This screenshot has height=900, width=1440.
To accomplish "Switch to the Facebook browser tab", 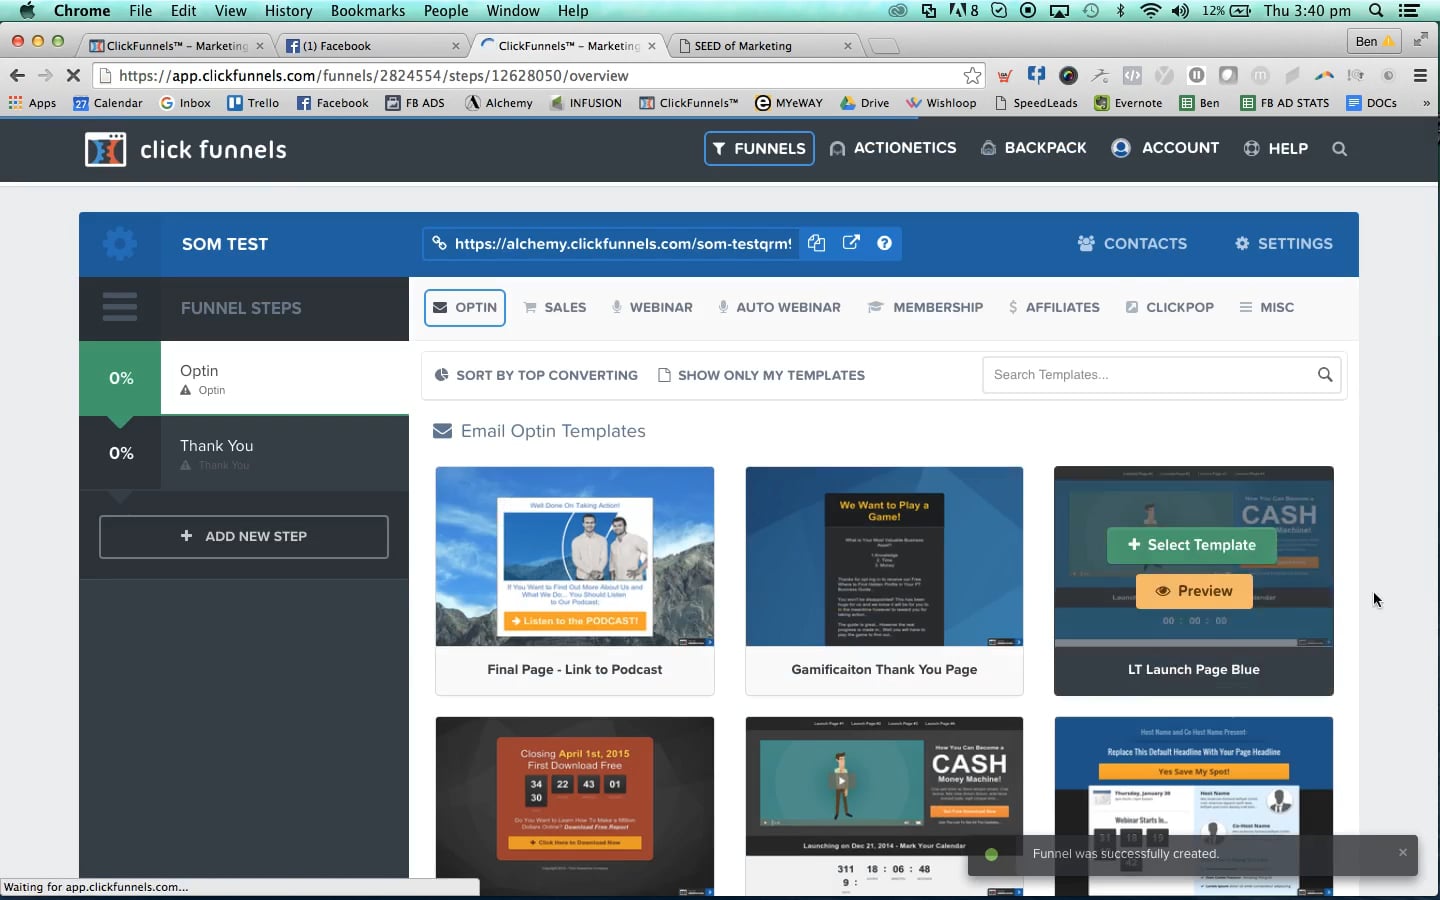I will 370,45.
